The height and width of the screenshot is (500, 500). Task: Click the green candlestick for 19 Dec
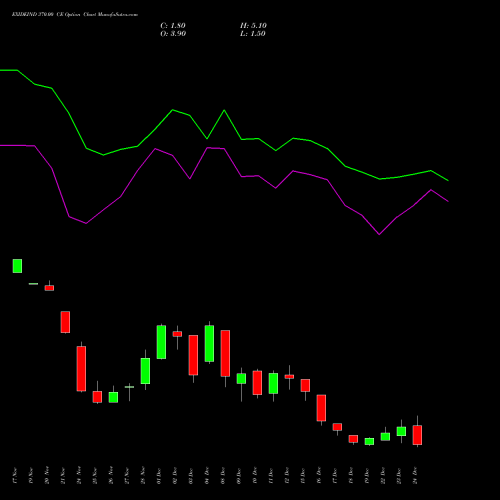point(369,442)
